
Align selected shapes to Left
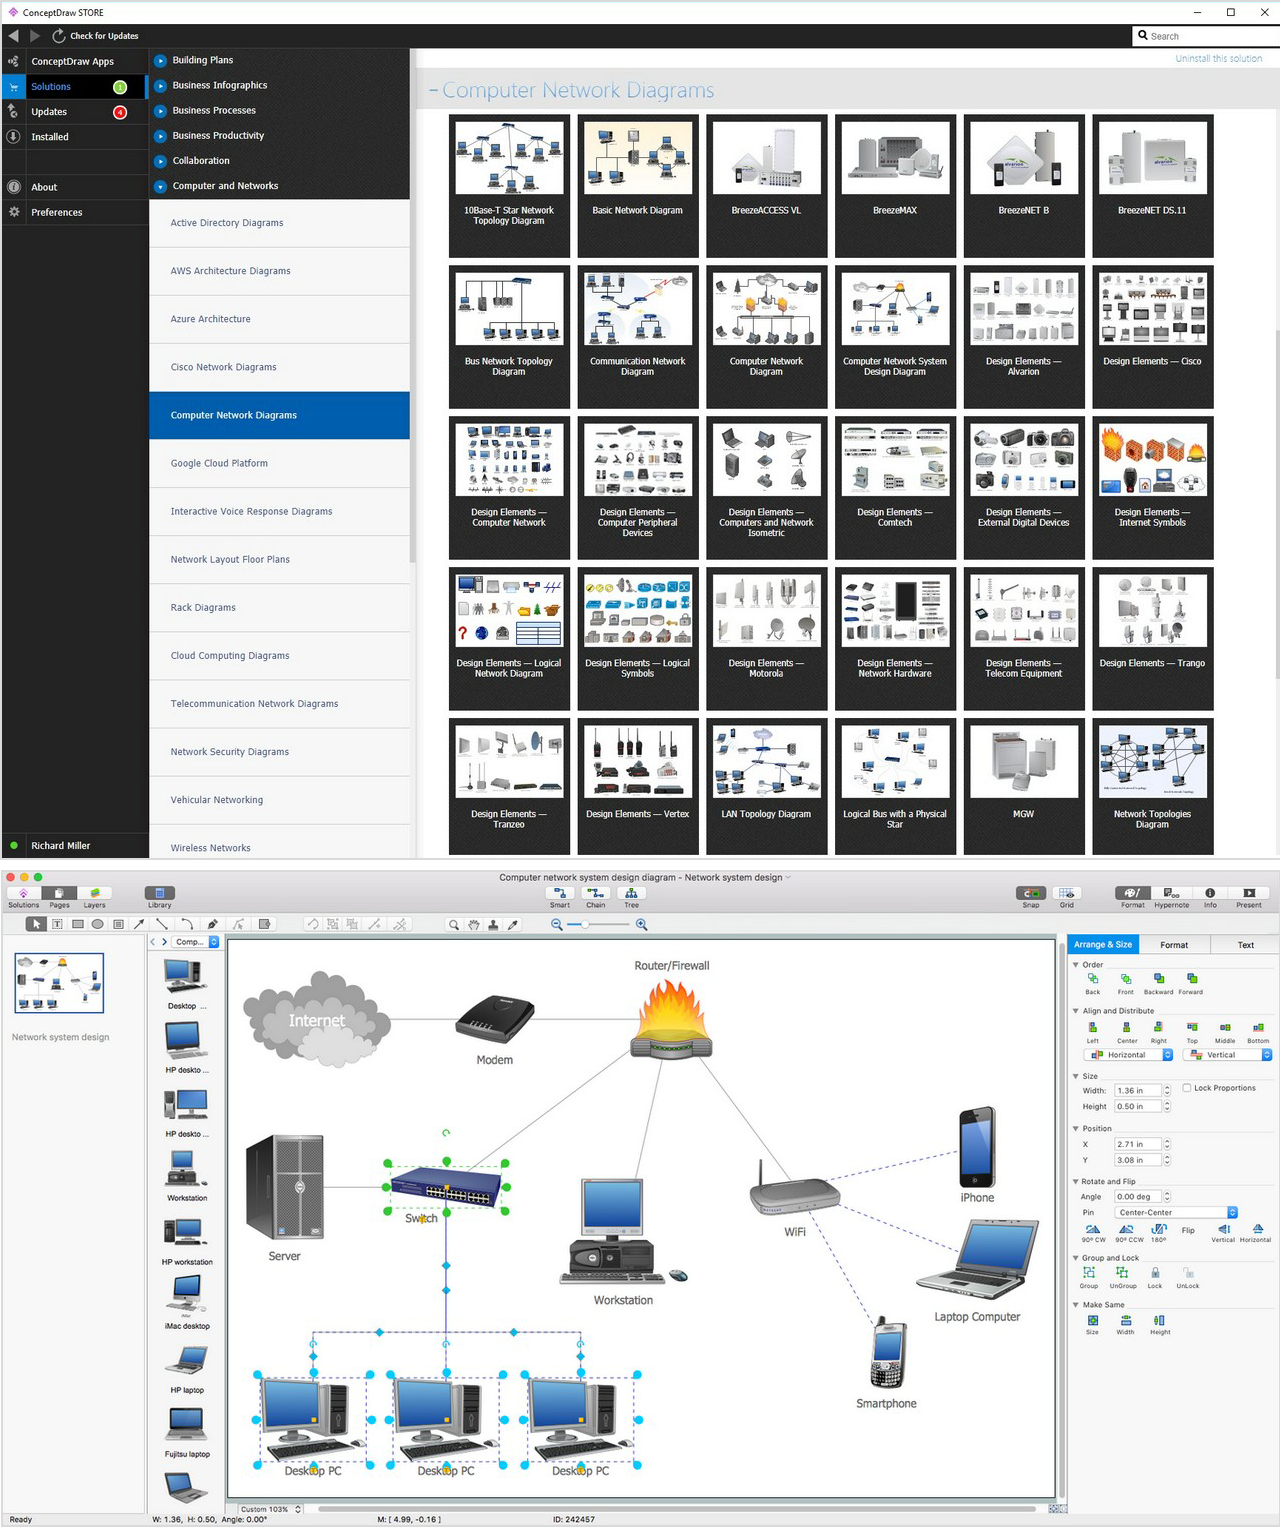point(1093,1028)
